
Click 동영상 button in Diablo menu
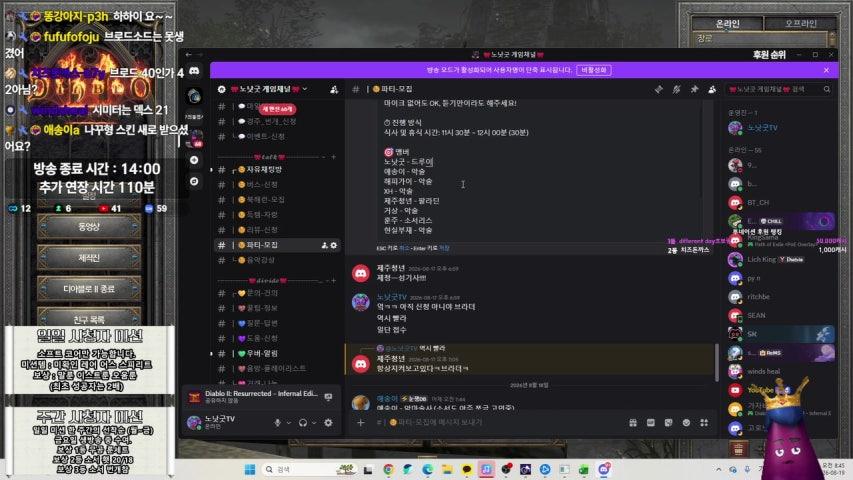[89, 227]
